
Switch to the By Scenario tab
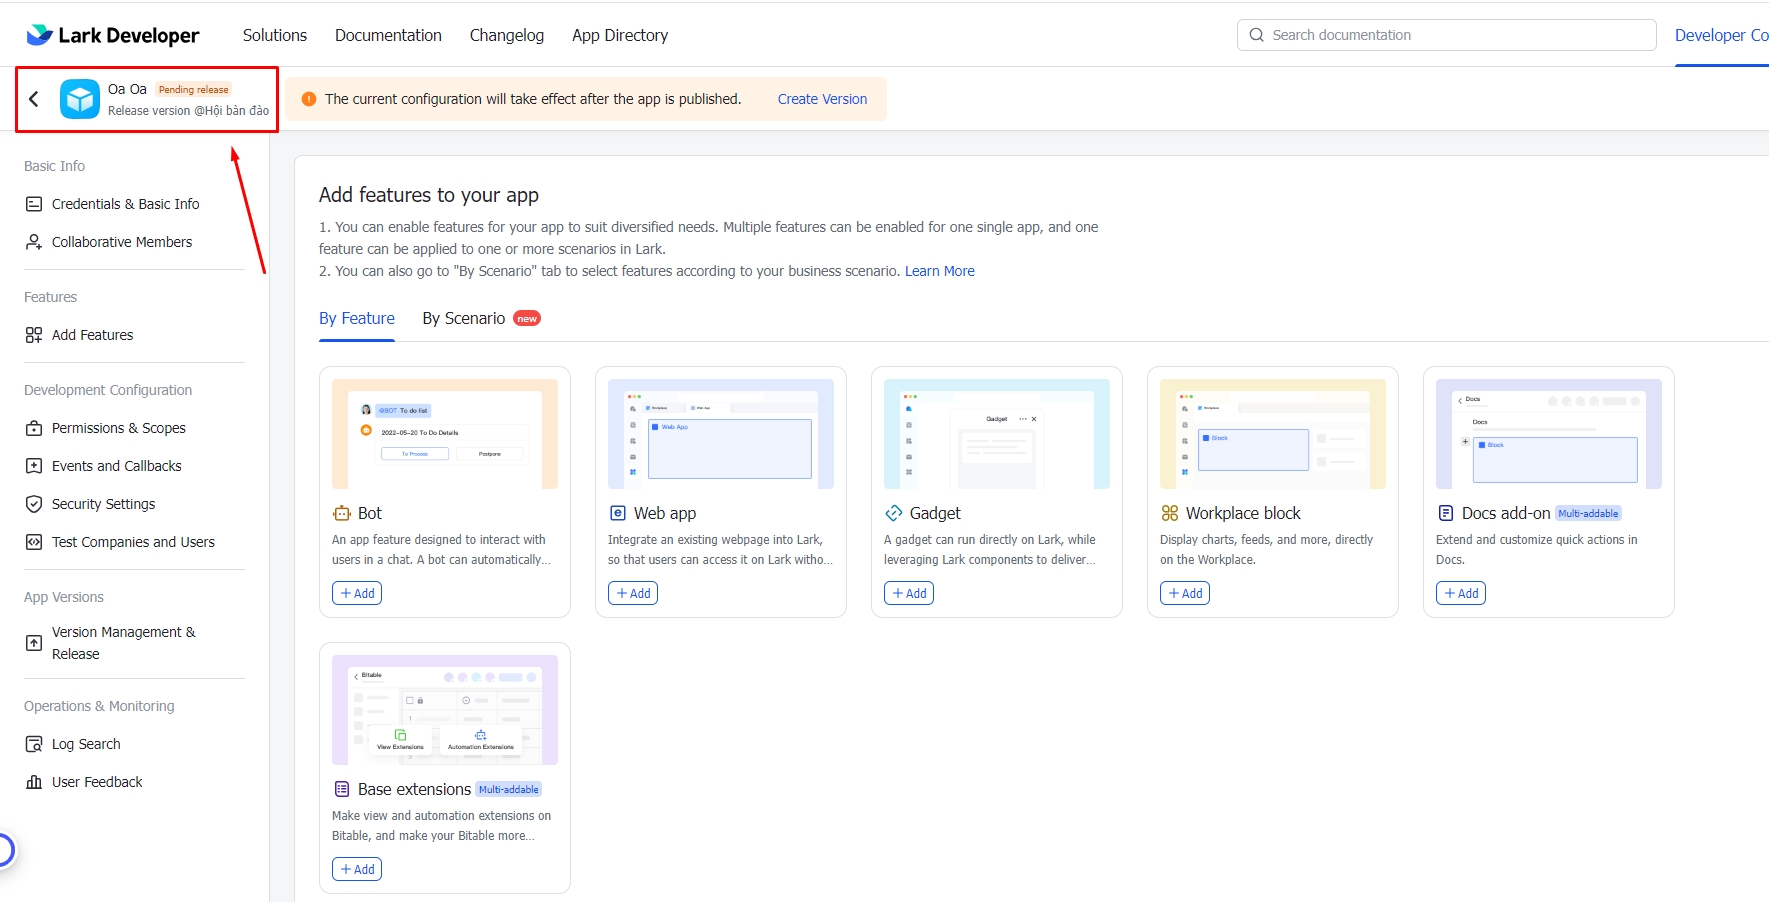coord(464,319)
